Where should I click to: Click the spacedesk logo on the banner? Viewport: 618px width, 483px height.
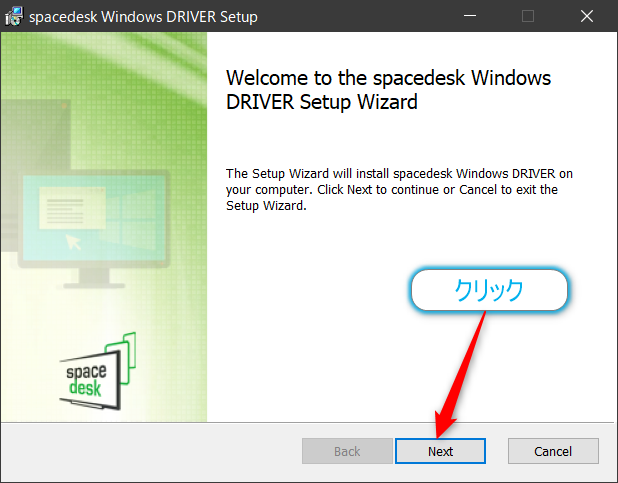[x=98, y=371]
